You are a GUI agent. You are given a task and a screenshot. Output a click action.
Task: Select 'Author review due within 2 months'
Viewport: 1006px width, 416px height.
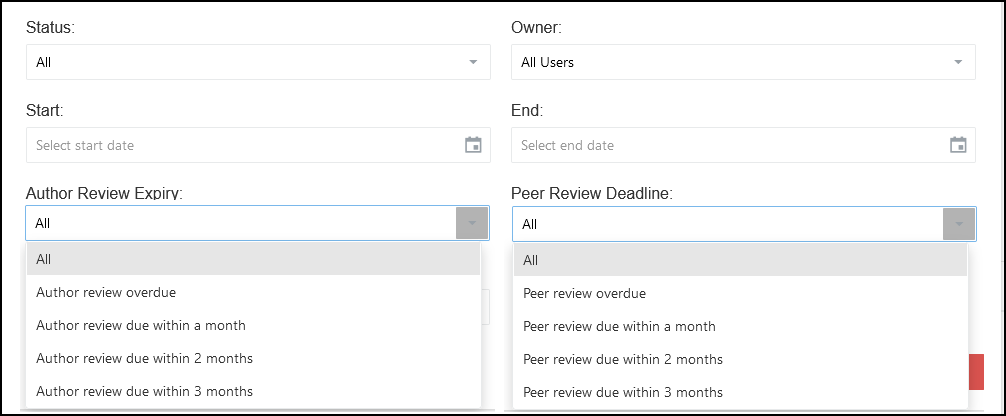click(253, 358)
